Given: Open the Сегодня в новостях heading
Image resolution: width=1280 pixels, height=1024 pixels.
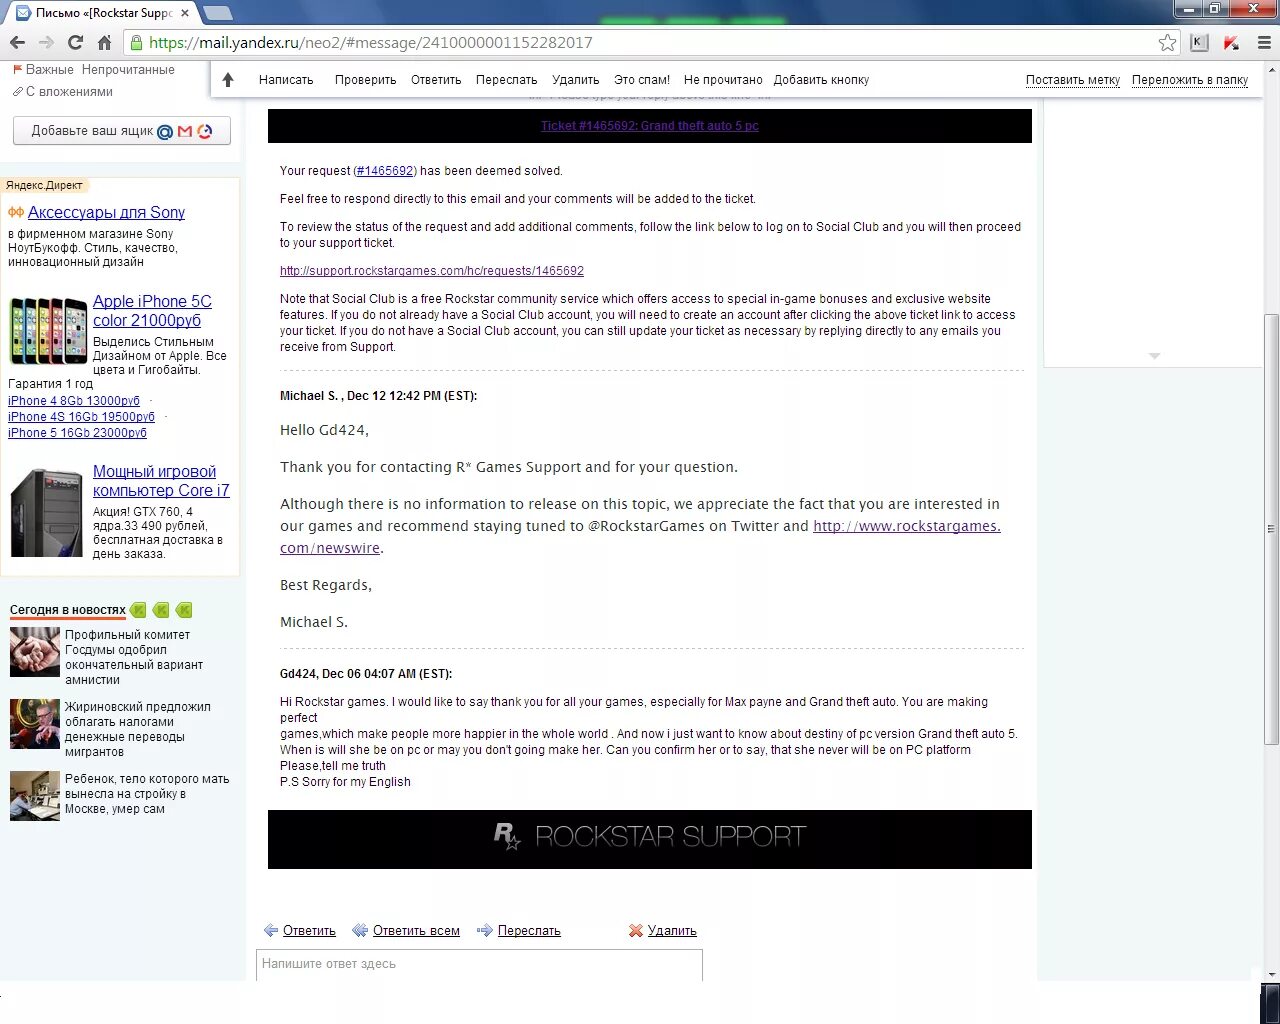Looking at the screenshot, I should pyautogui.click(x=68, y=610).
